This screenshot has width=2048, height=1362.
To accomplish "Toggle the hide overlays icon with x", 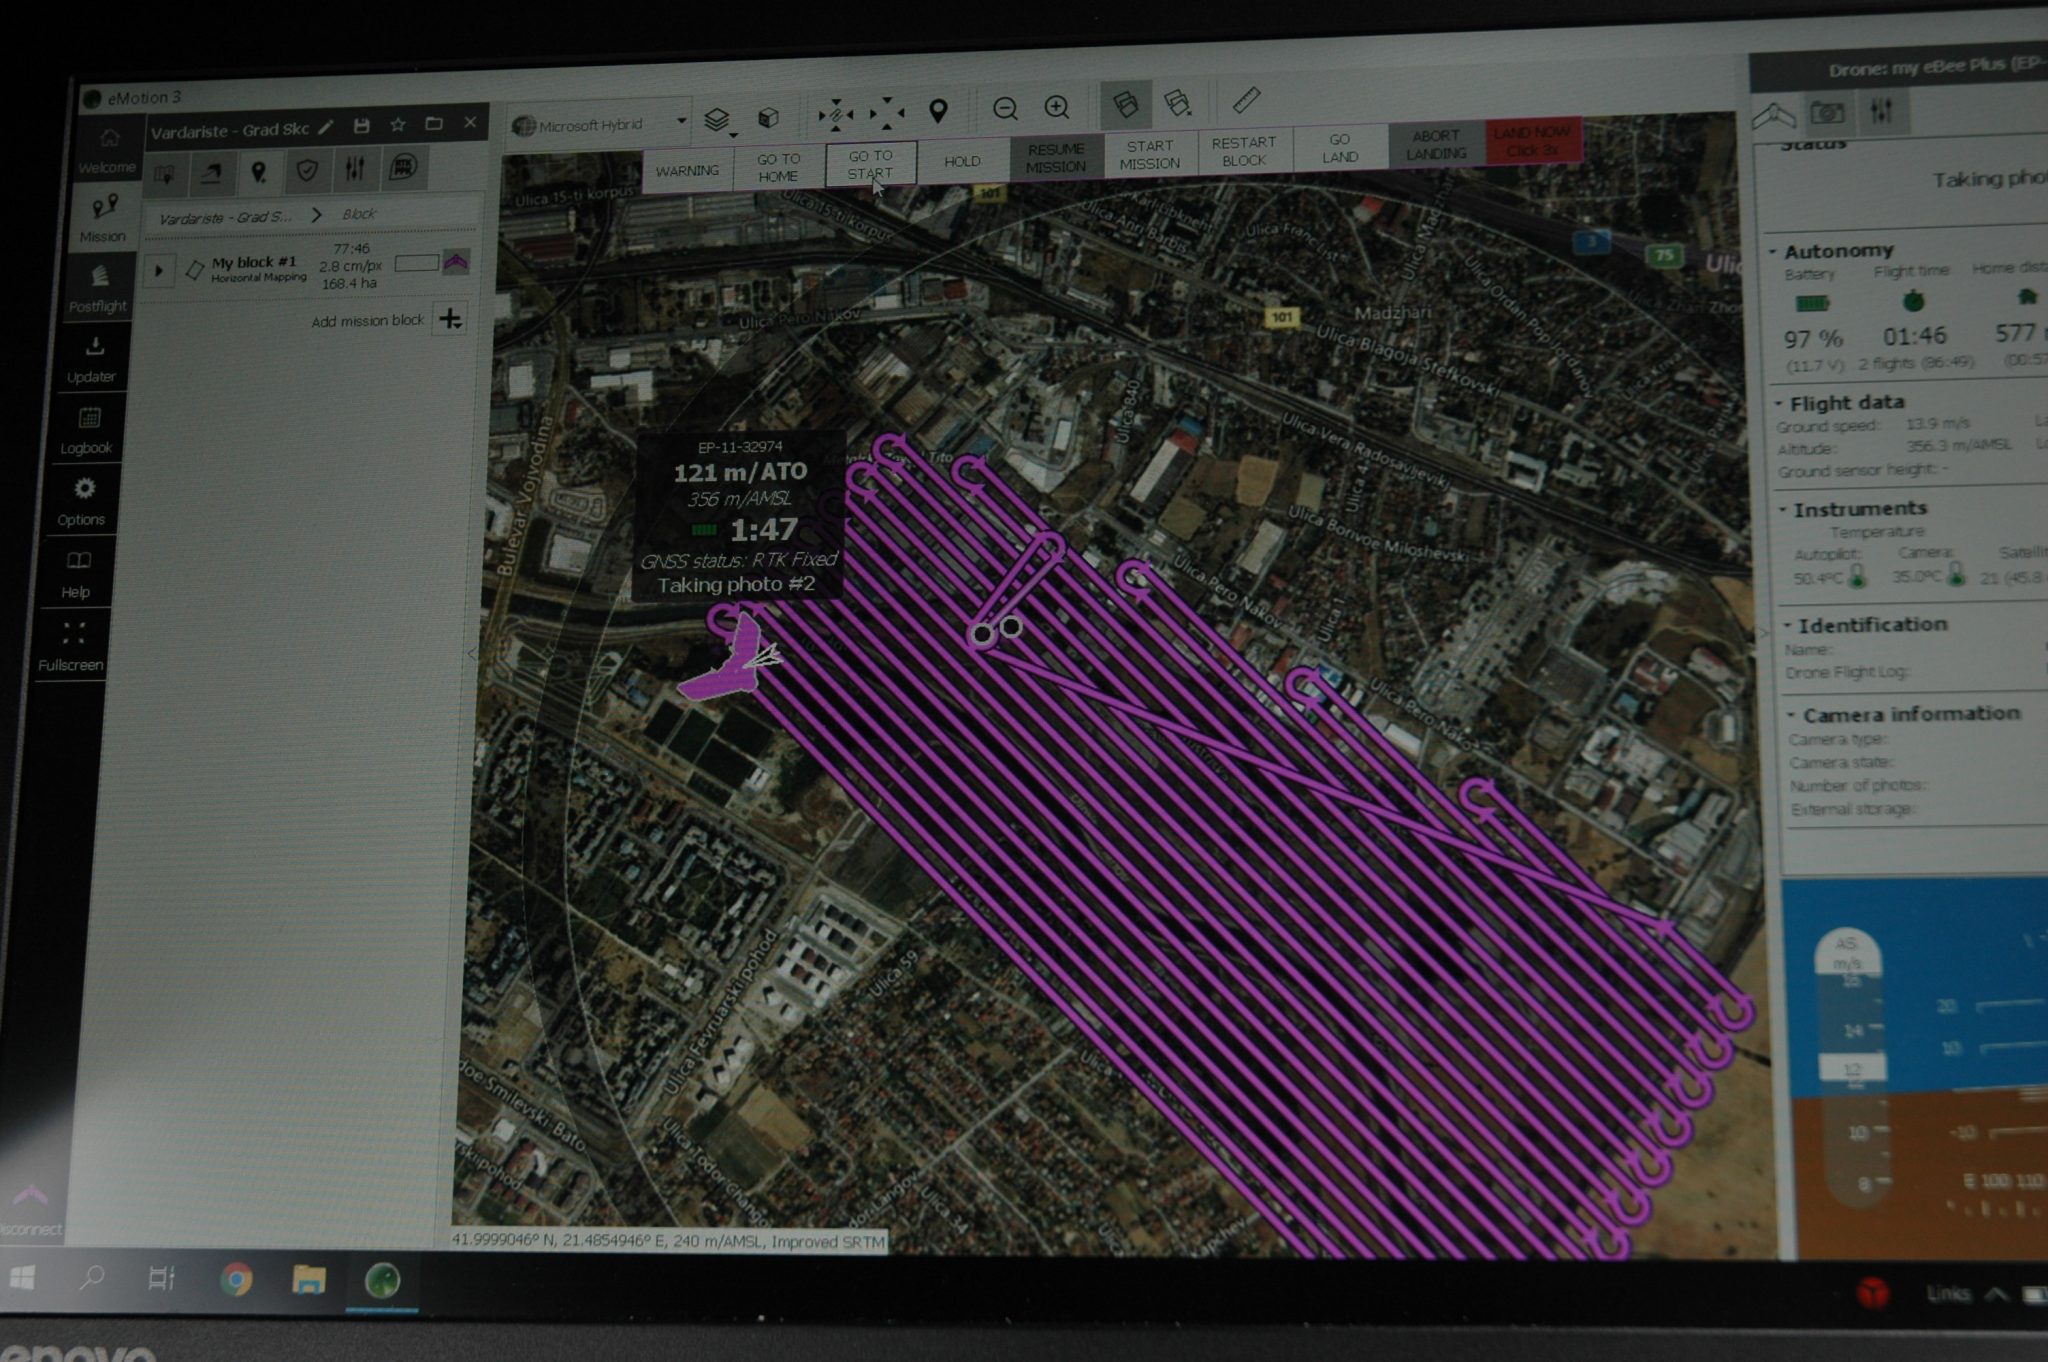I will 1179,102.
